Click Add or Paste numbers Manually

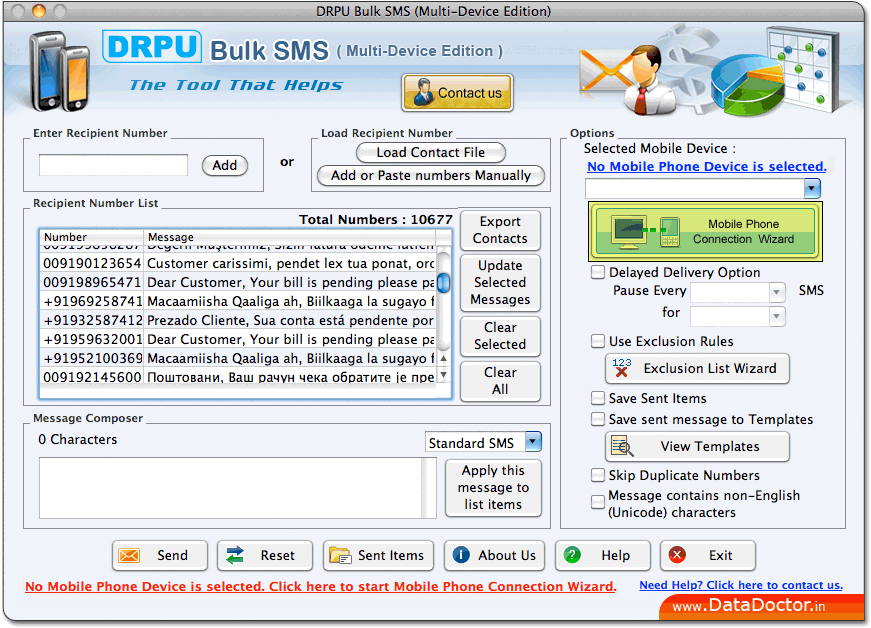(431, 175)
